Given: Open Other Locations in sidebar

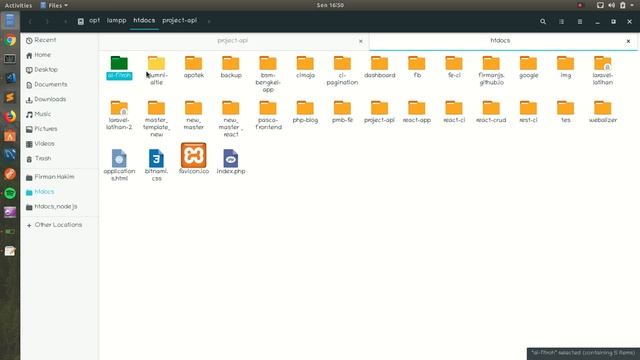Looking at the screenshot, I should point(59,225).
